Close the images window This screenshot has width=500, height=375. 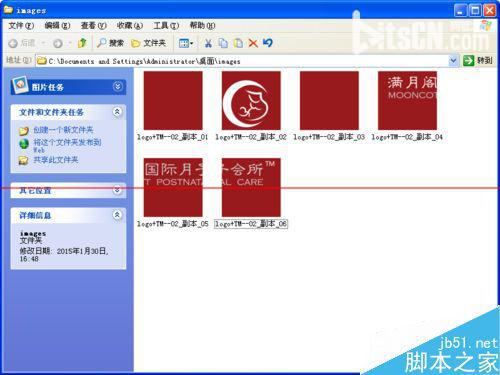click(x=490, y=11)
